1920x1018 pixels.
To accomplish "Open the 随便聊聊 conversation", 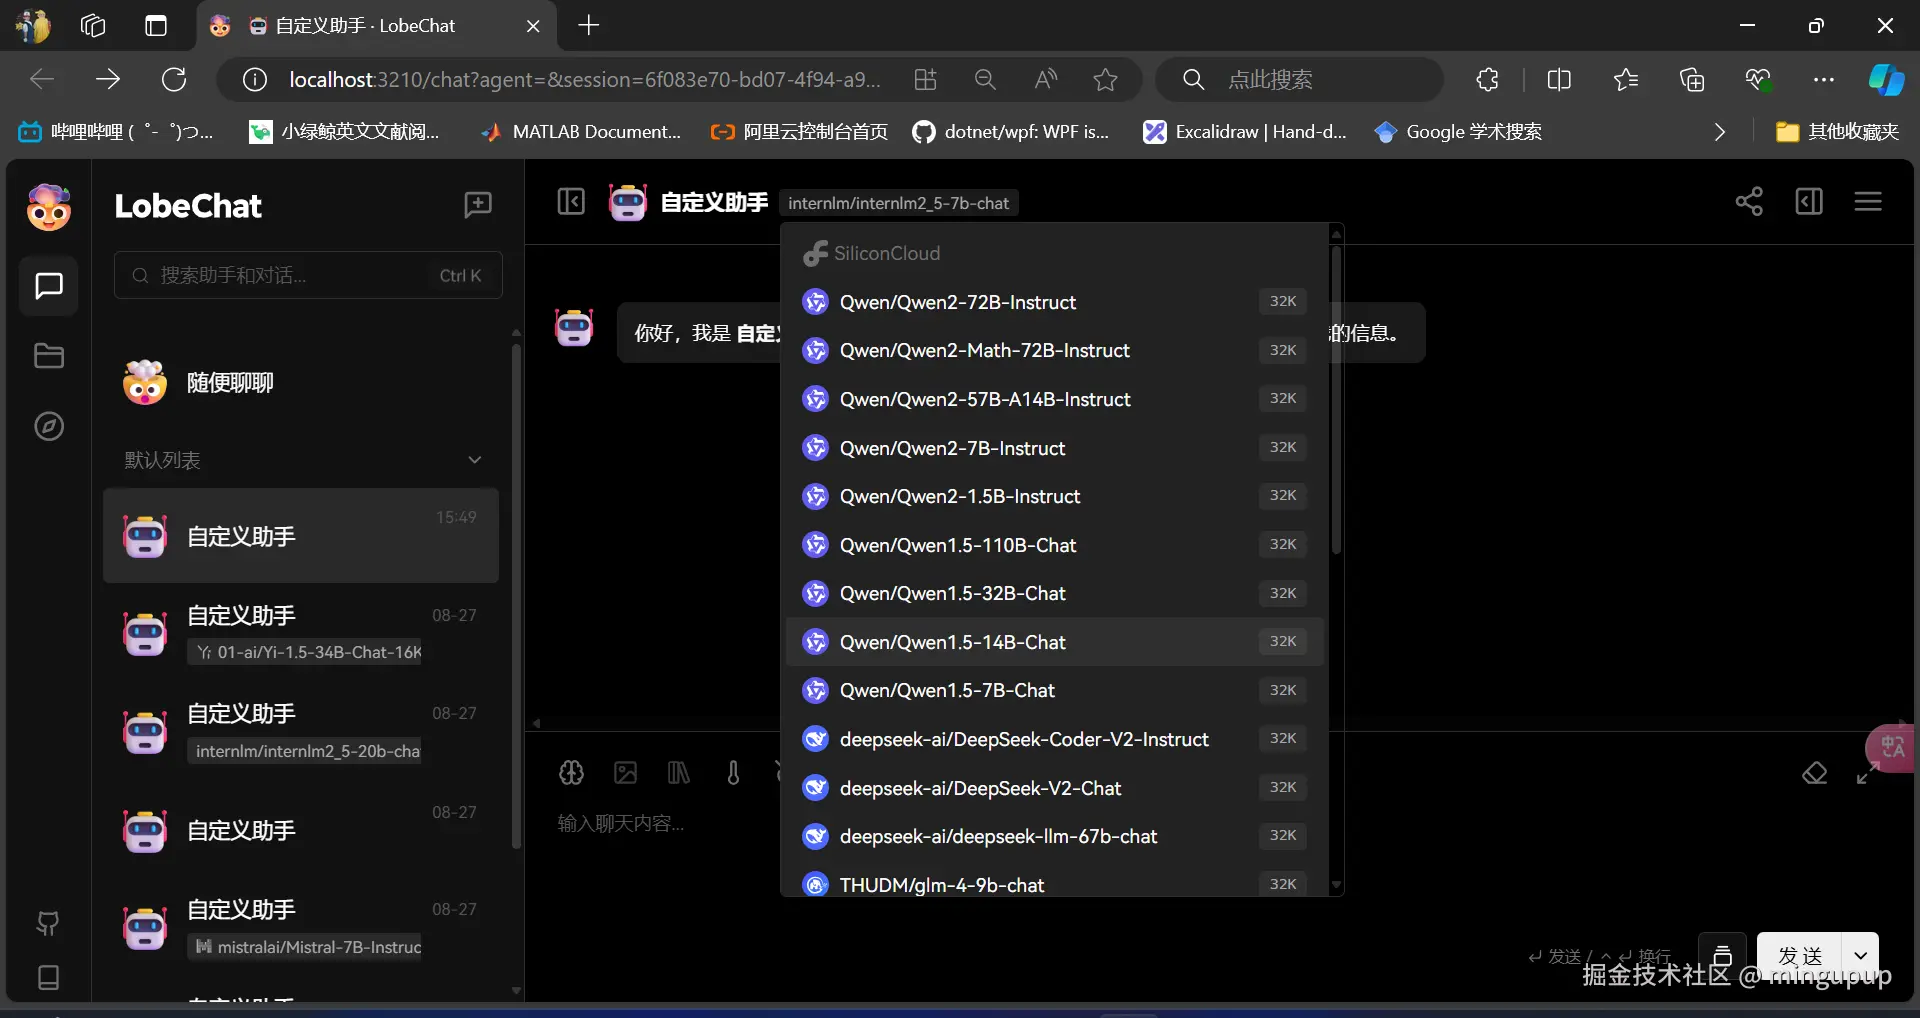I will point(301,383).
